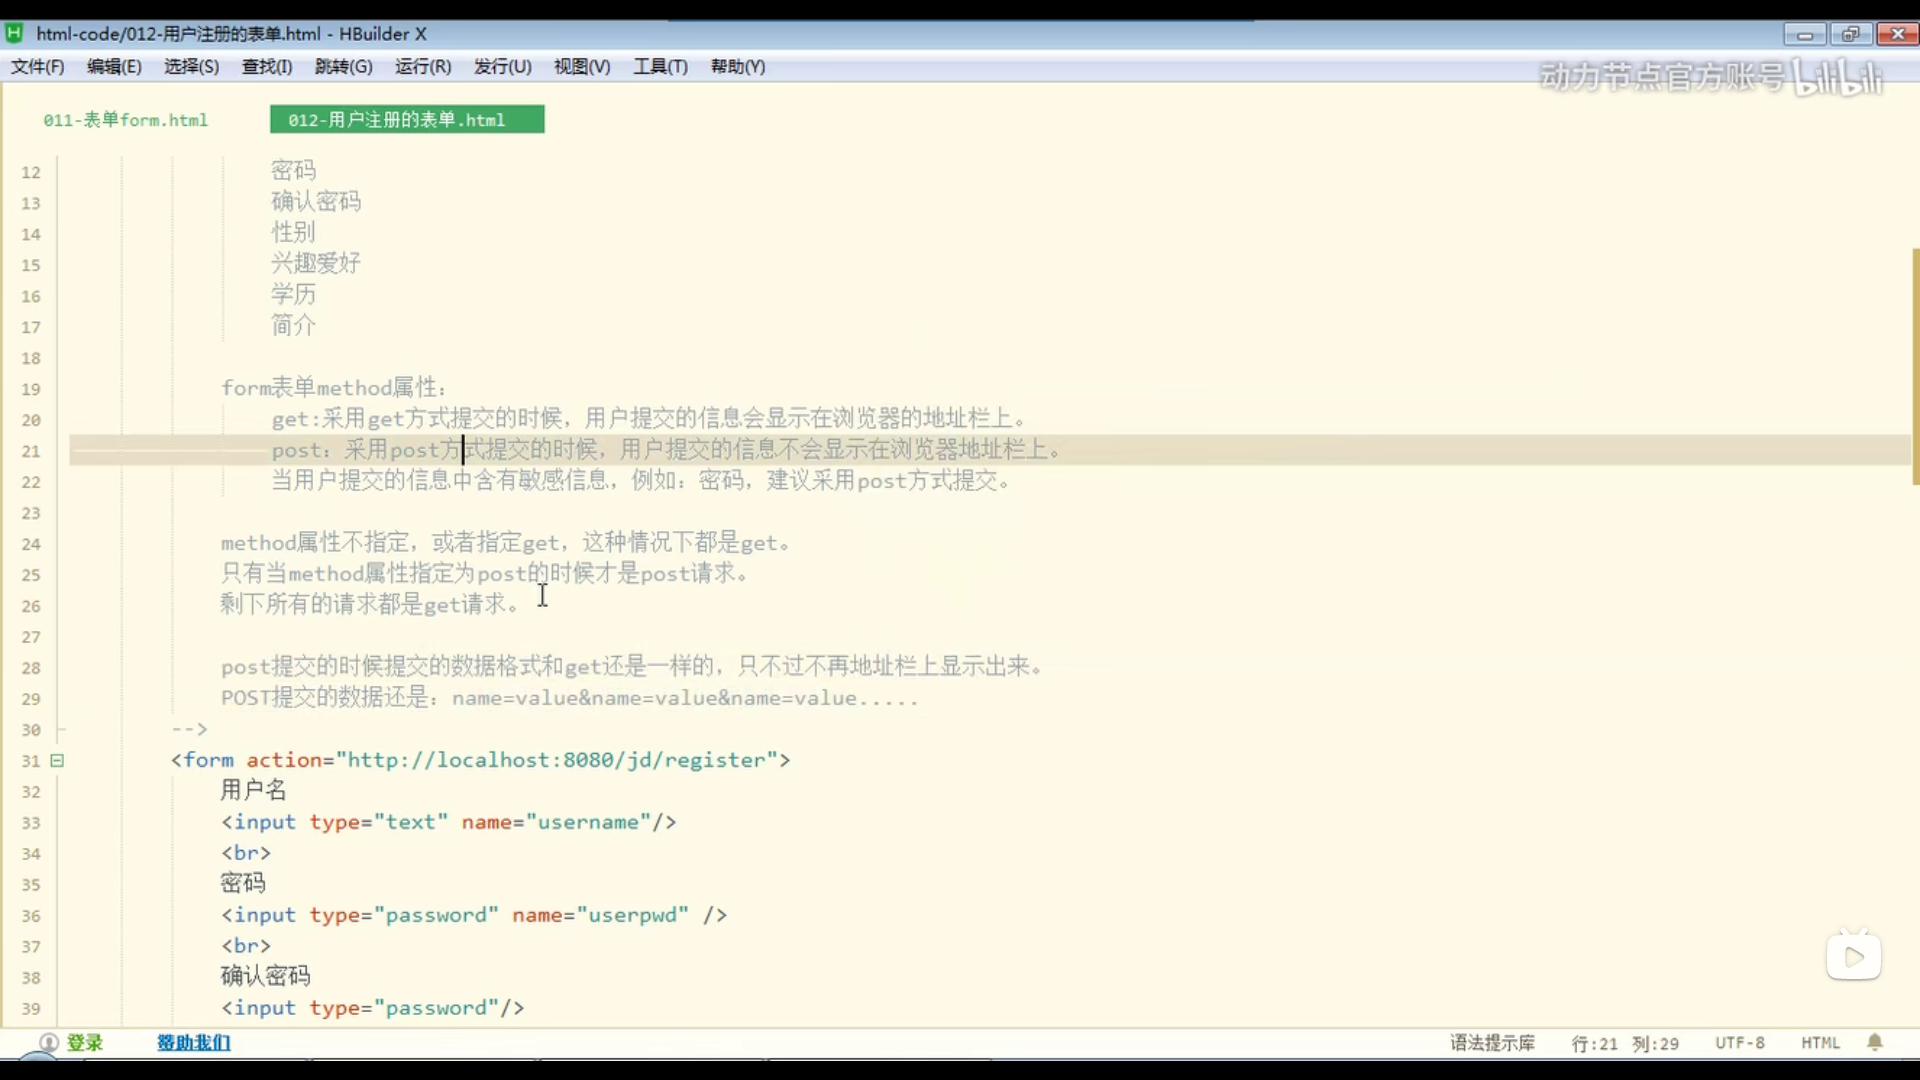
Task: Click line number 25 in gutter
Action: point(31,575)
